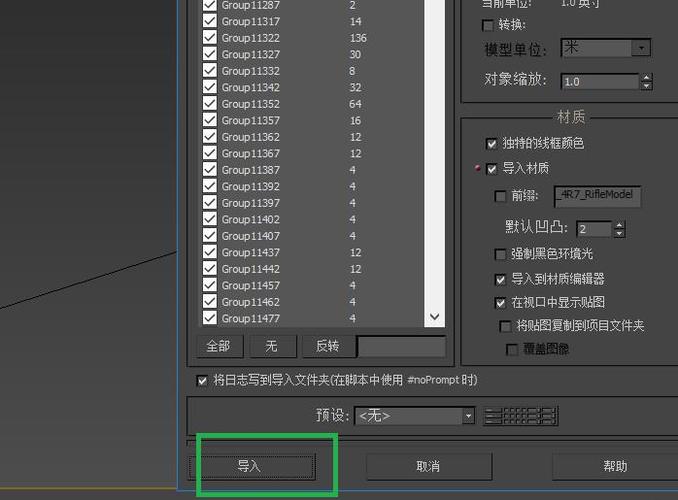This screenshot has width=678, height=500.
Task: Uncheck the Group11437 checkbox
Action: coord(210,252)
